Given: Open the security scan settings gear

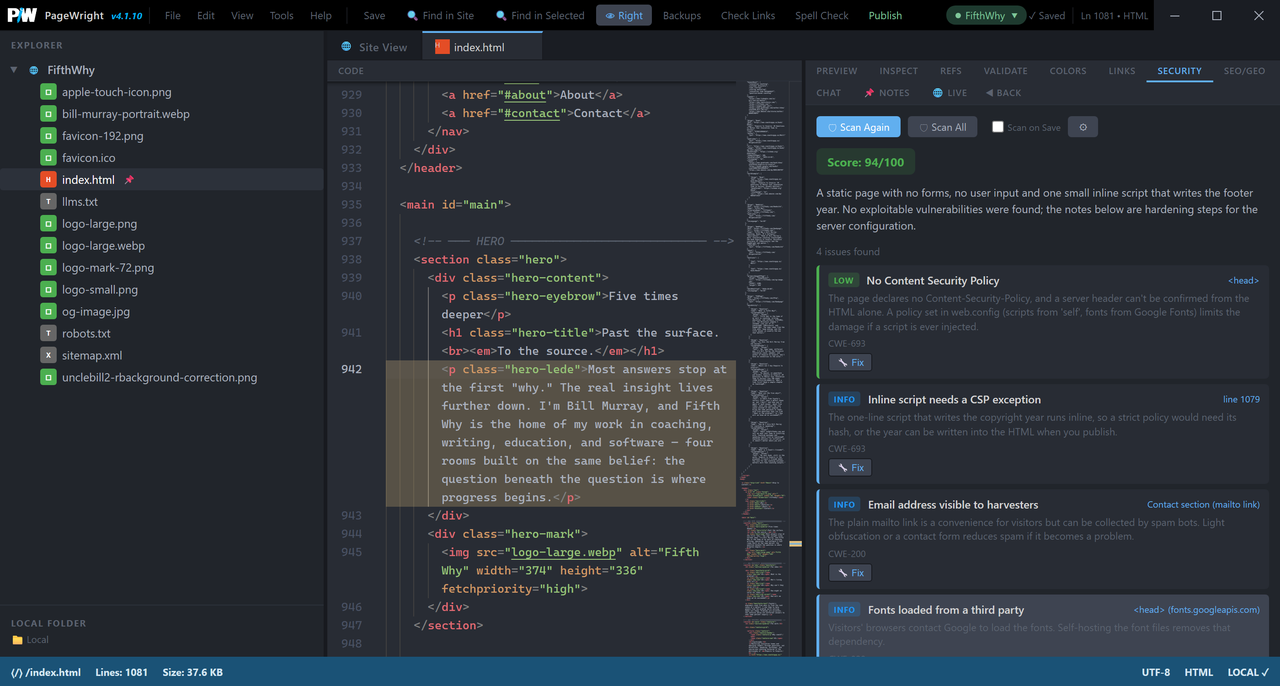Looking at the screenshot, I should click(1083, 127).
